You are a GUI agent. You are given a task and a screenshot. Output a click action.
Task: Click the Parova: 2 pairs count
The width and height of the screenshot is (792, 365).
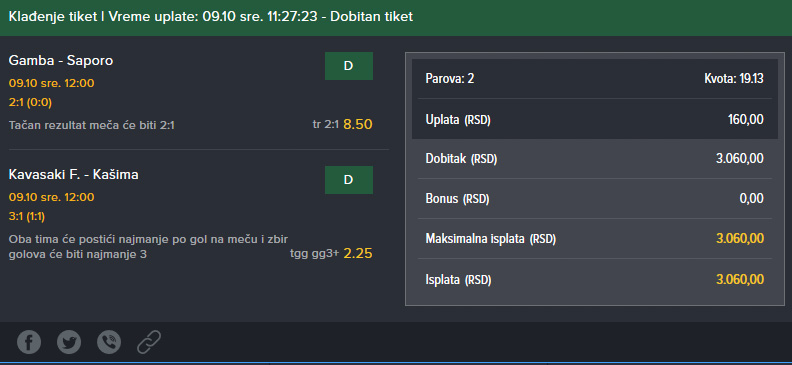click(450, 79)
